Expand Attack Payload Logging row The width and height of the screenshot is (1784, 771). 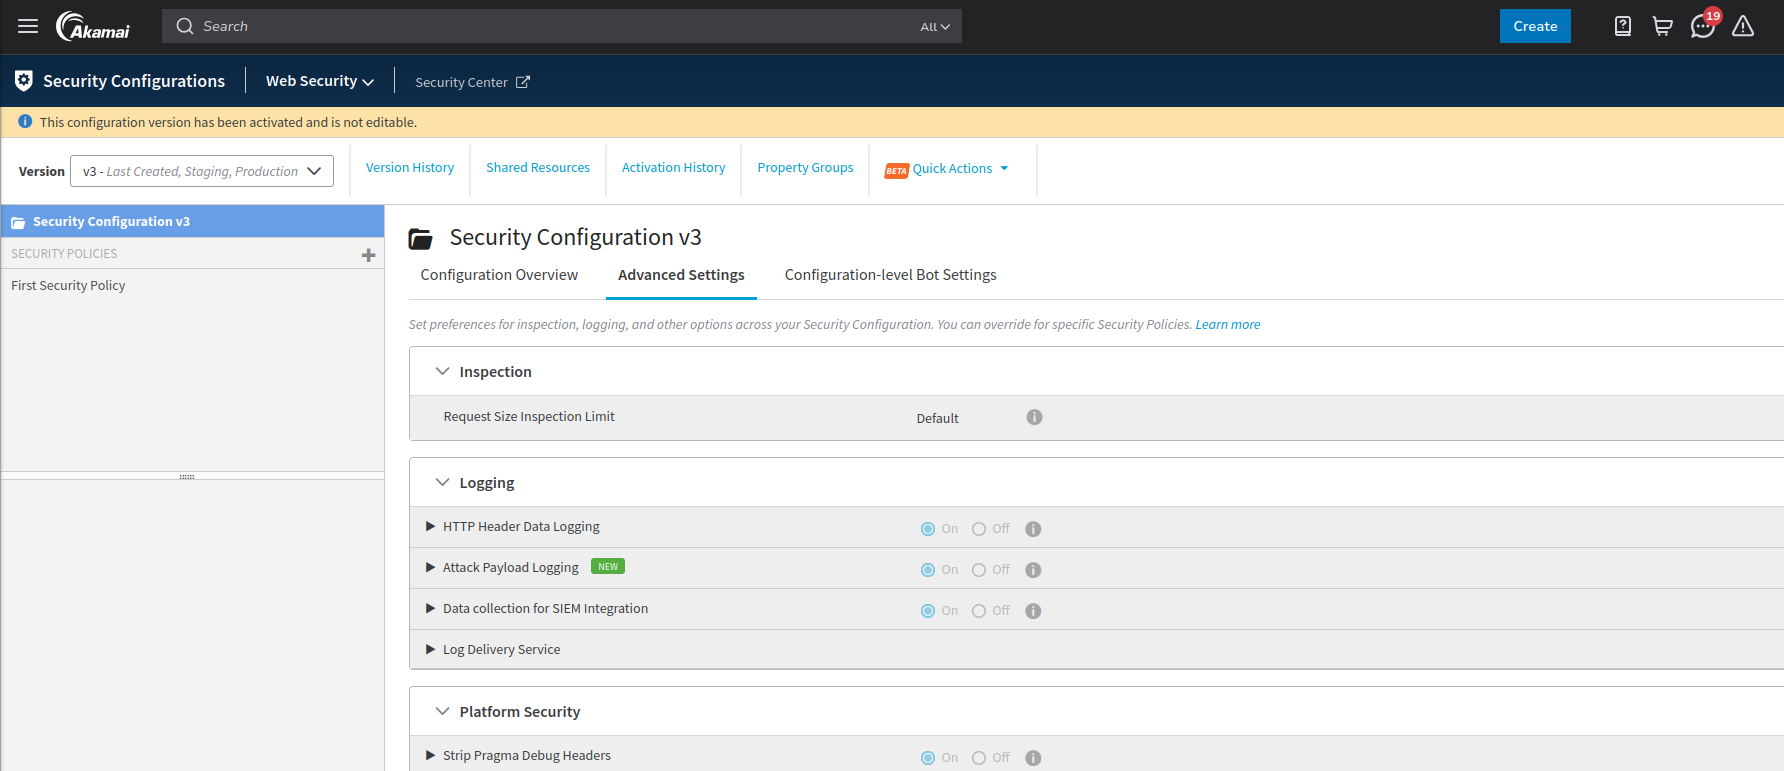tap(430, 567)
